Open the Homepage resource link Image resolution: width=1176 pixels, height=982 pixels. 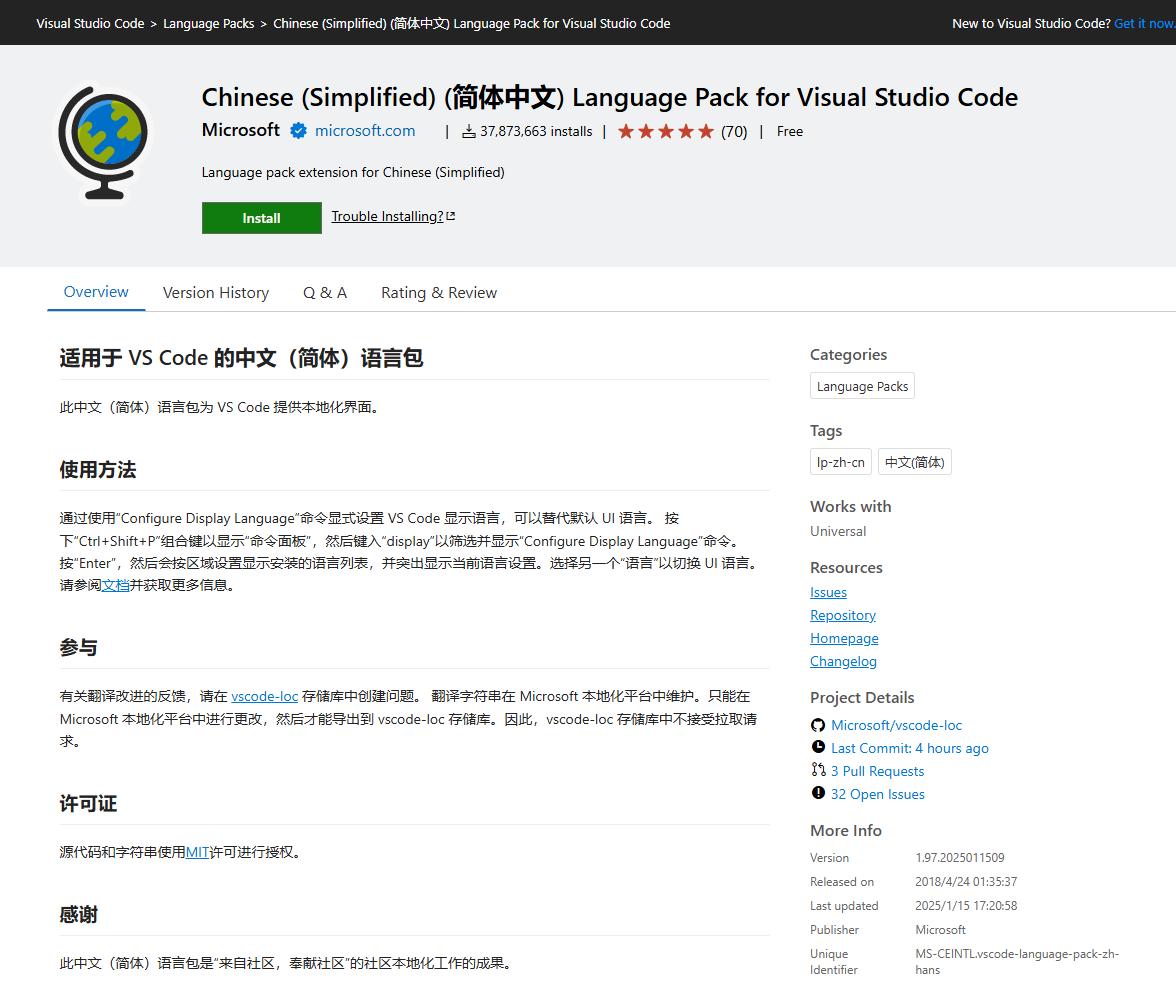coord(844,638)
